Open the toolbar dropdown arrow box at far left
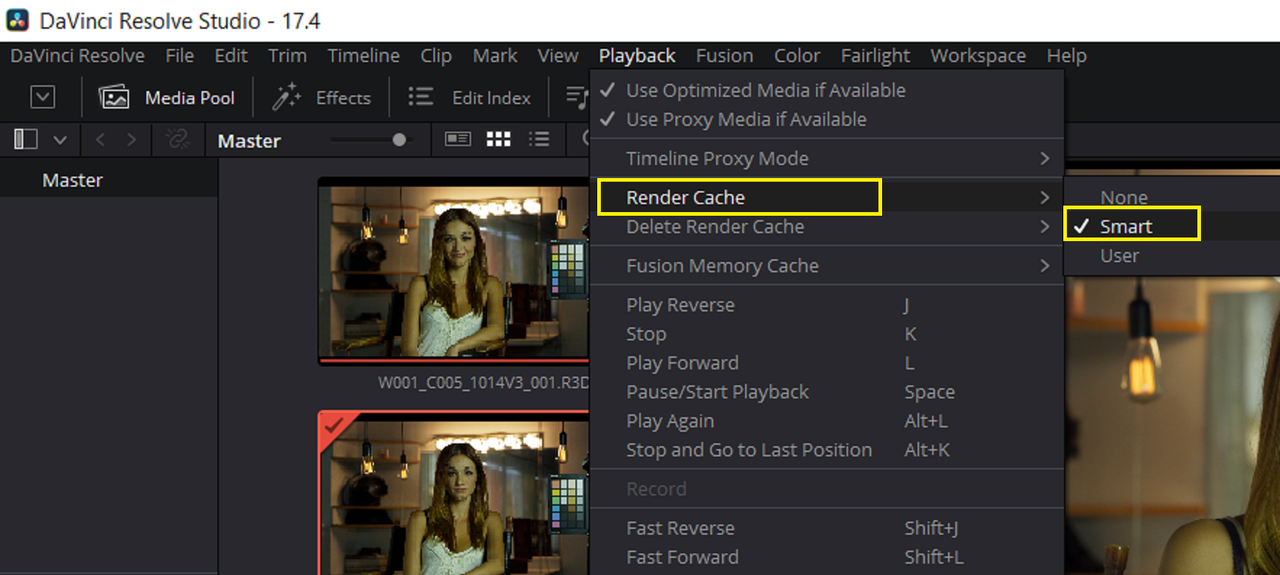This screenshot has width=1280, height=575. tap(42, 97)
